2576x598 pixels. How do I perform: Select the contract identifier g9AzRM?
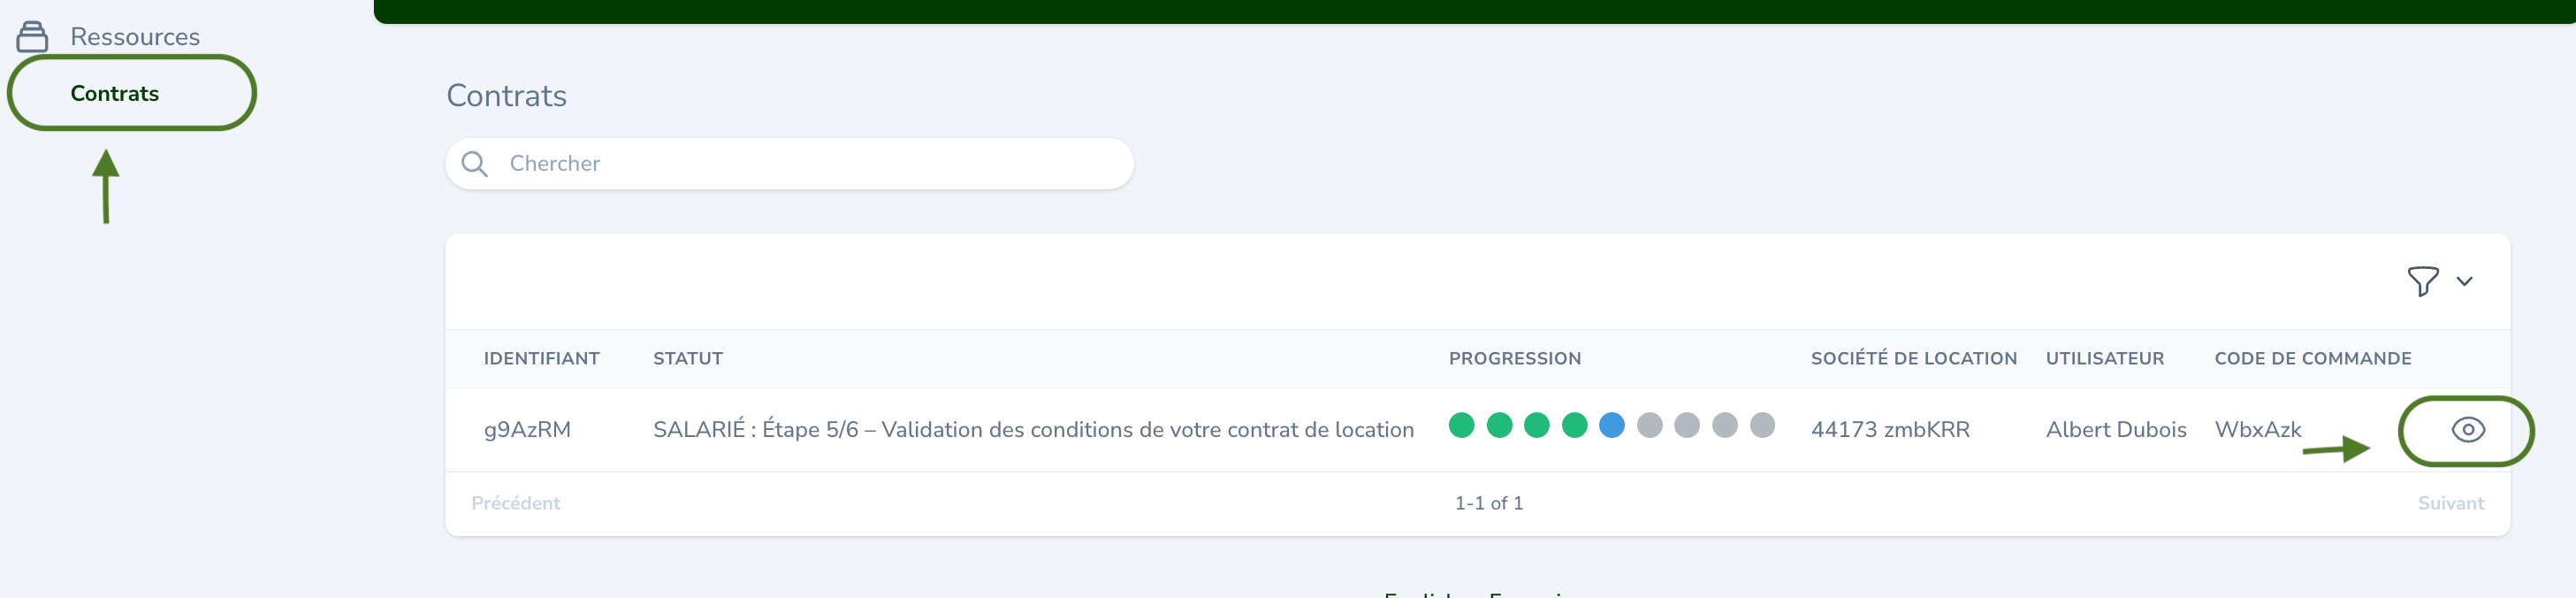pos(527,430)
